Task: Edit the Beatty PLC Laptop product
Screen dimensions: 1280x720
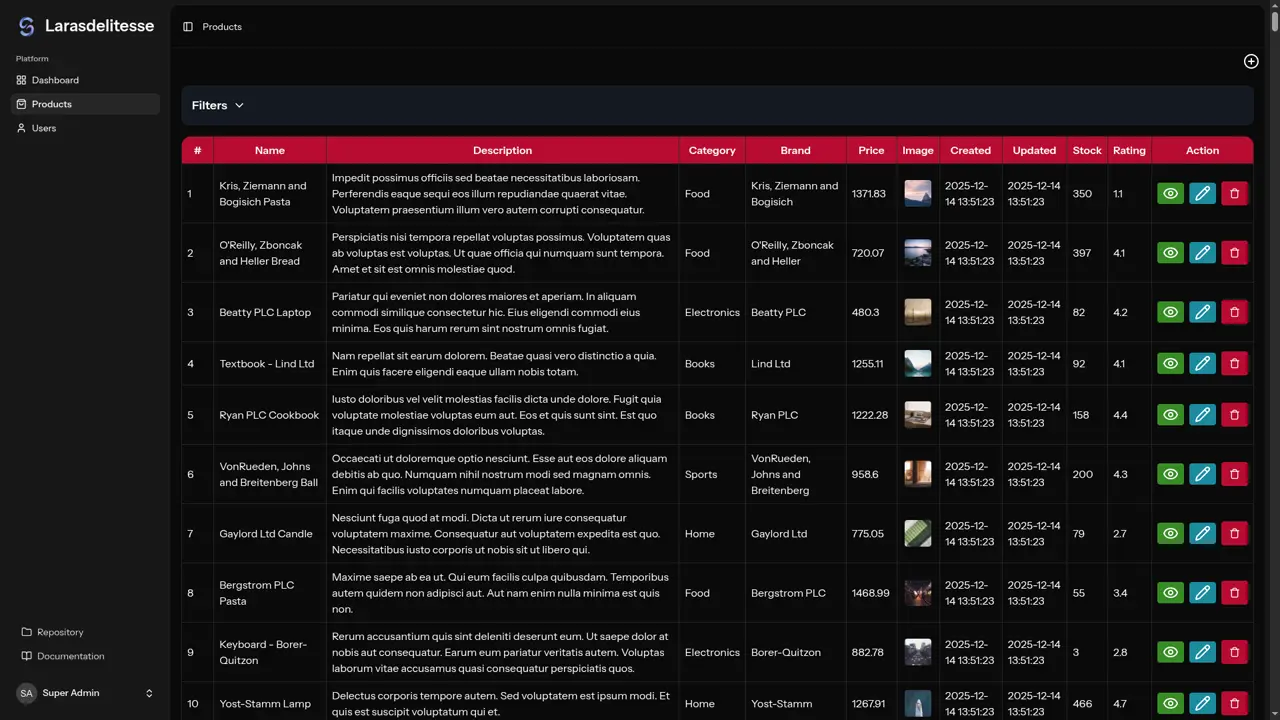Action: 1202,312
